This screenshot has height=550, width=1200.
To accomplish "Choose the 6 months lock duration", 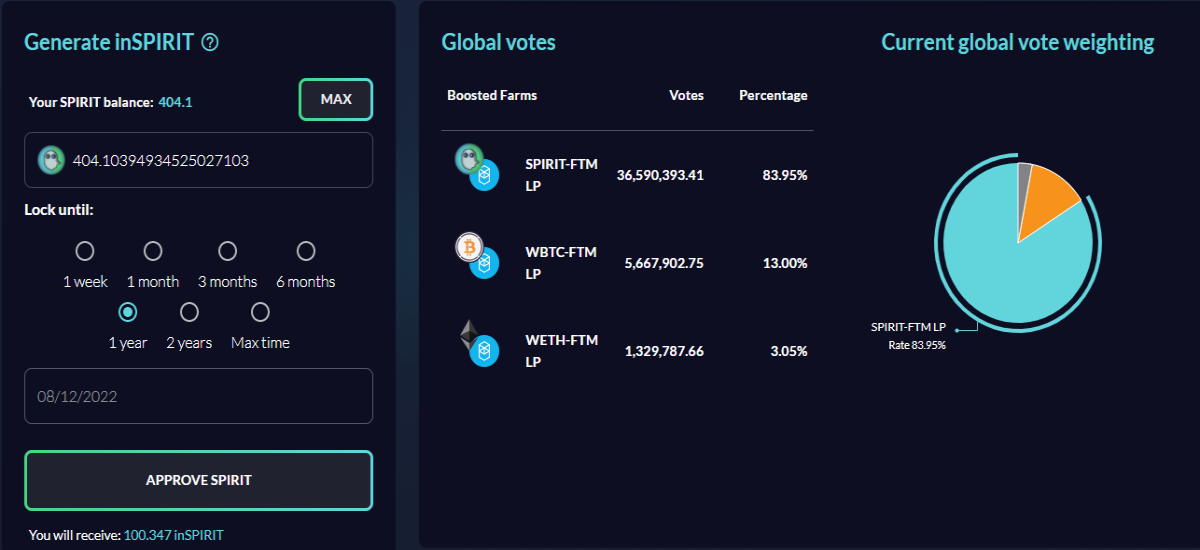I will click(306, 250).
